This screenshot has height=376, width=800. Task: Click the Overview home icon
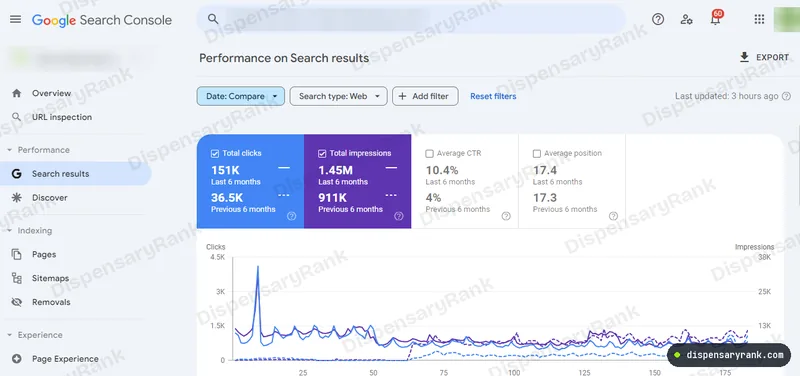[17, 93]
